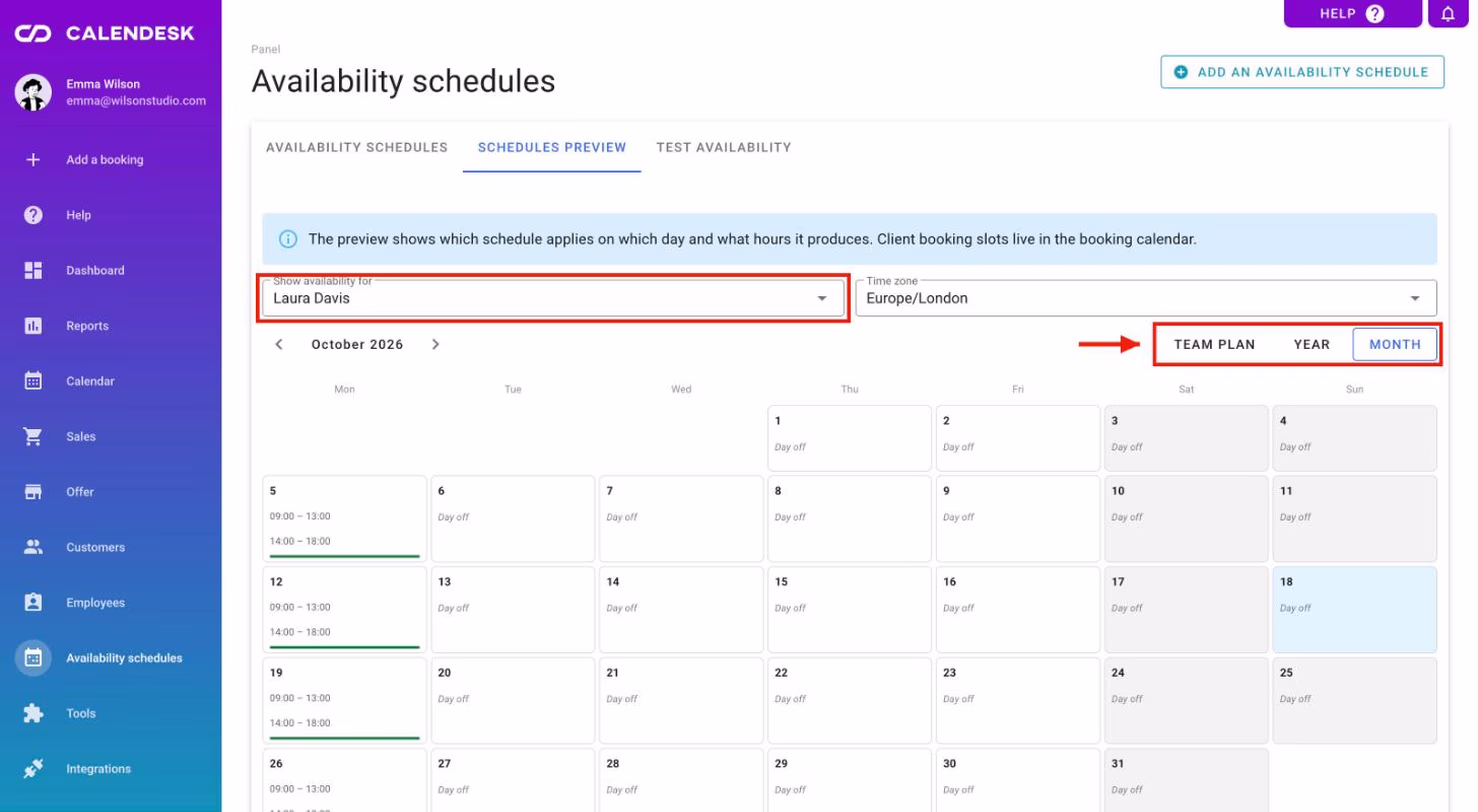The height and width of the screenshot is (812, 1478).
Task: Click the Help button in top bar
Action: 1352,13
